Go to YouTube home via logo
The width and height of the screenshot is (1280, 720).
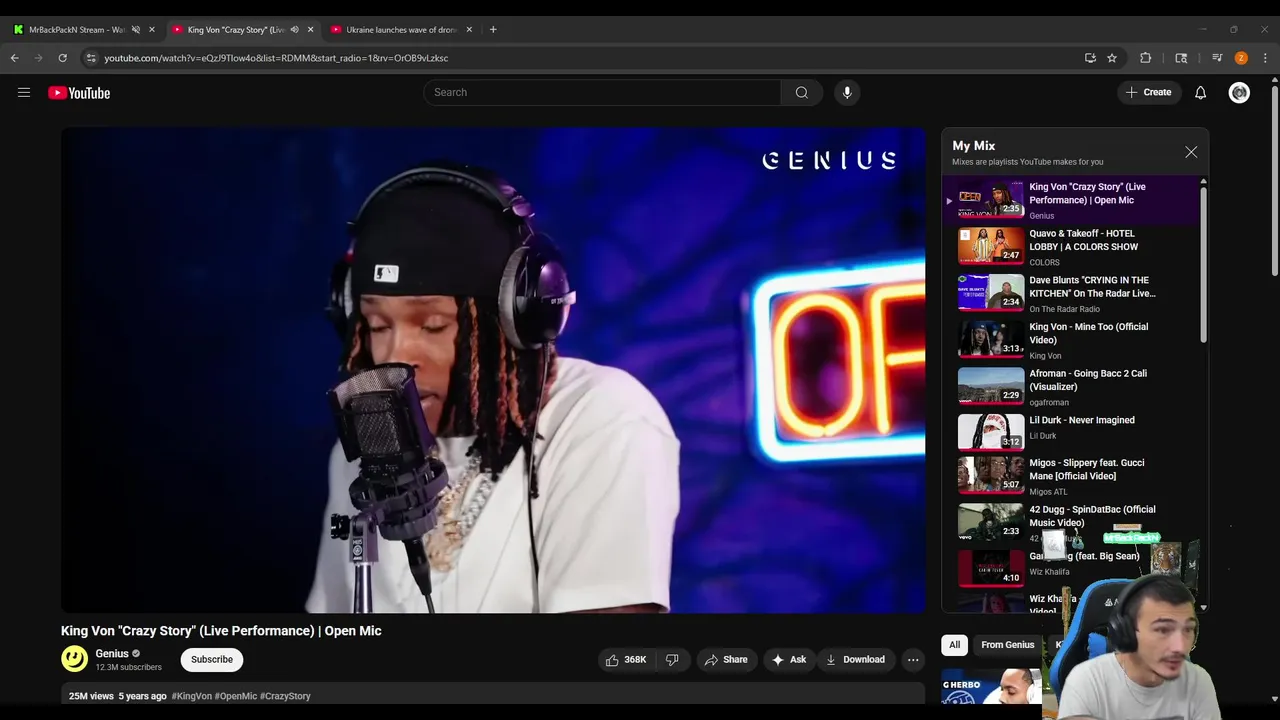(79, 93)
